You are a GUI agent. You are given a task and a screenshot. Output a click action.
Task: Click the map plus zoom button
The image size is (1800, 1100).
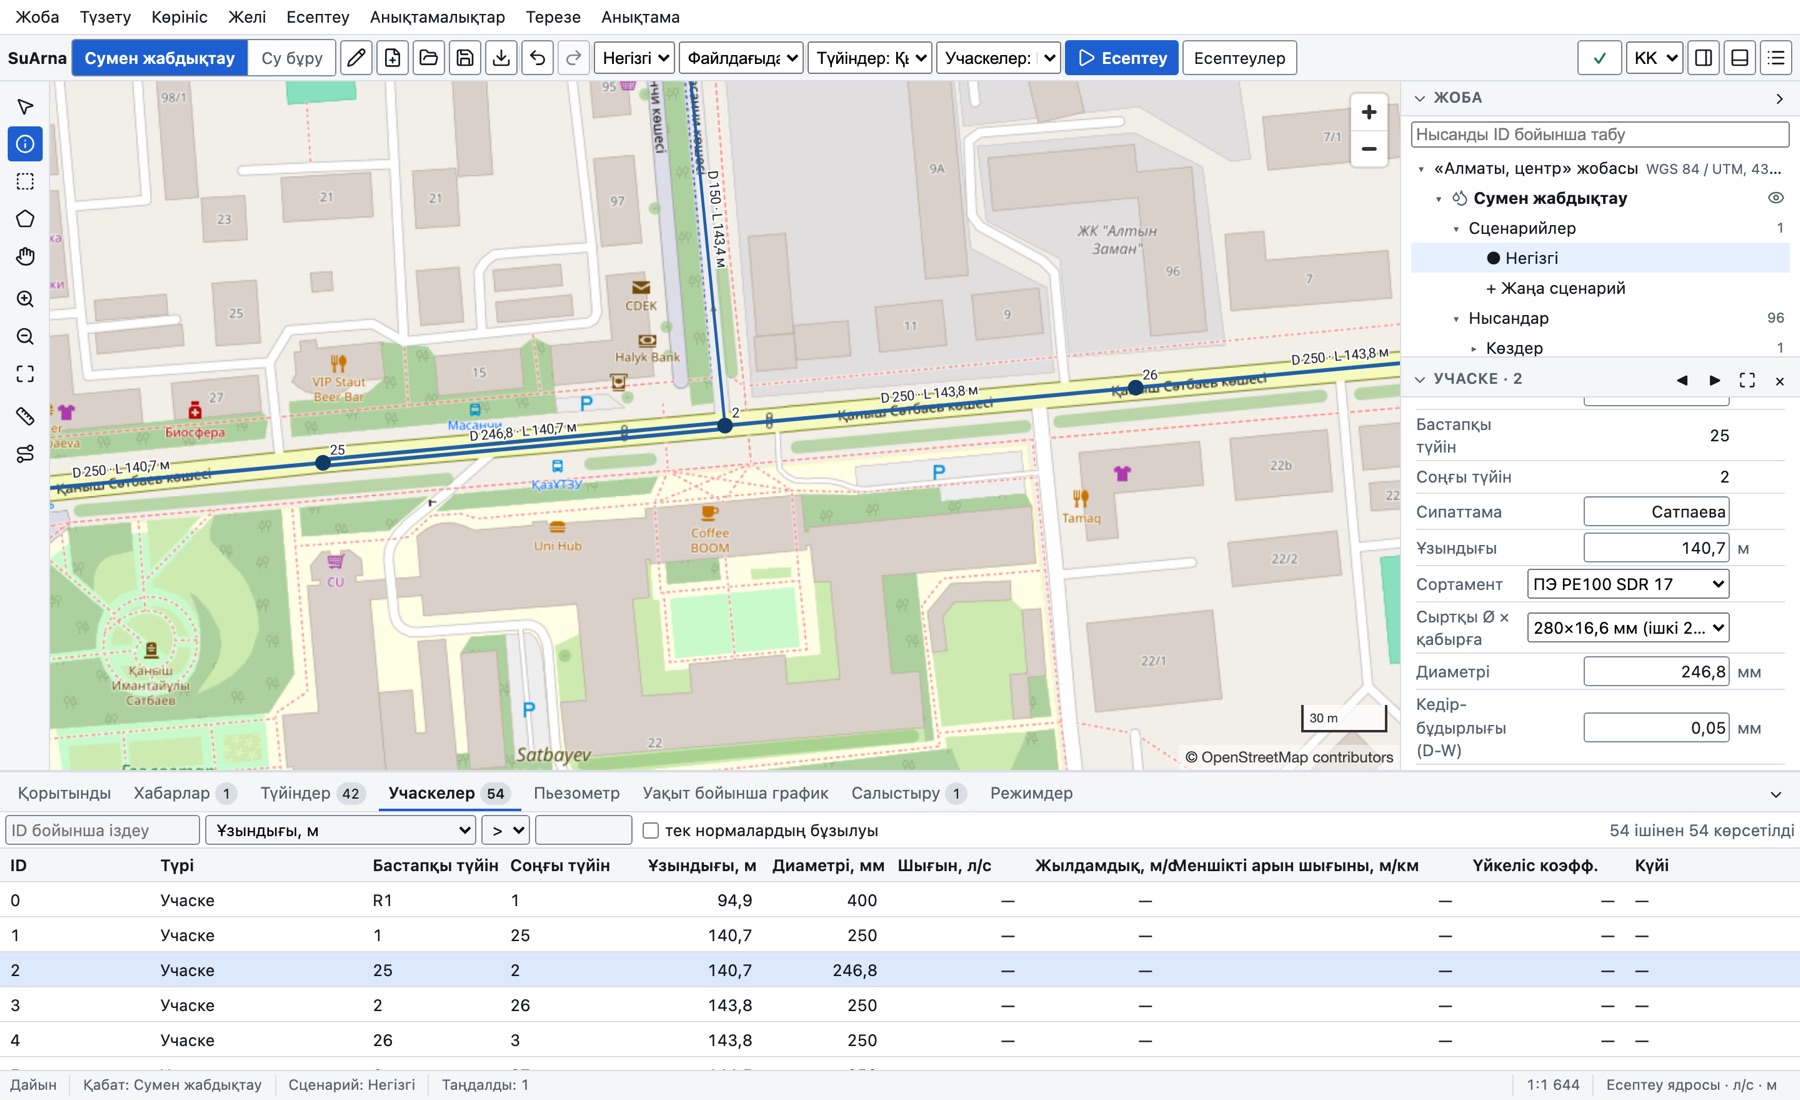[x=1369, y=112]
